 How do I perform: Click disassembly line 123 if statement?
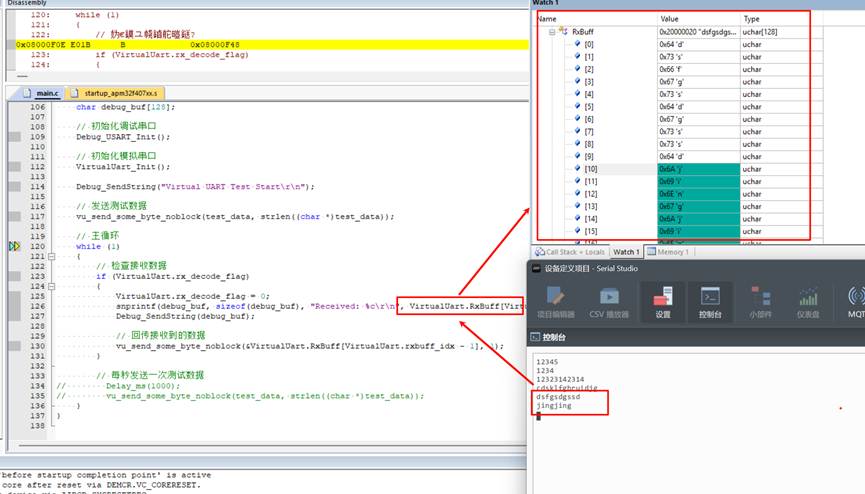(172, 55)
